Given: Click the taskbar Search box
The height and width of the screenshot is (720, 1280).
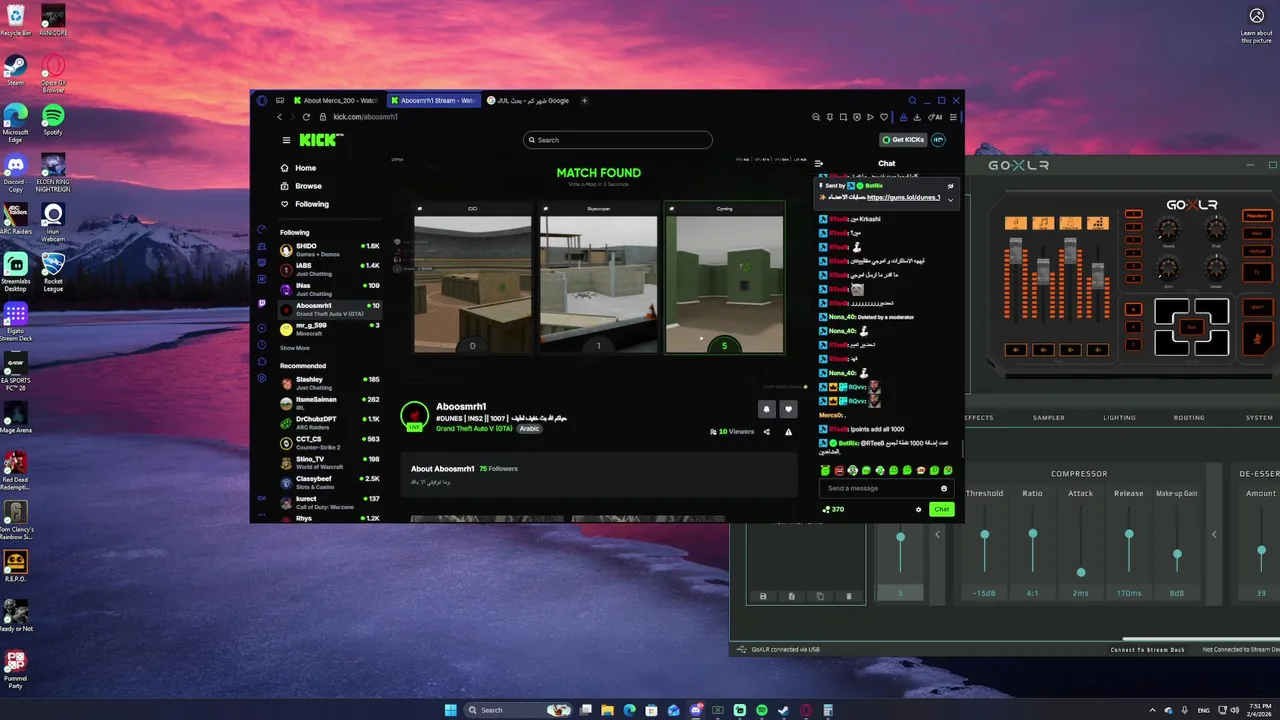Looking at the screenshot, I should click(x=519, y=710).
